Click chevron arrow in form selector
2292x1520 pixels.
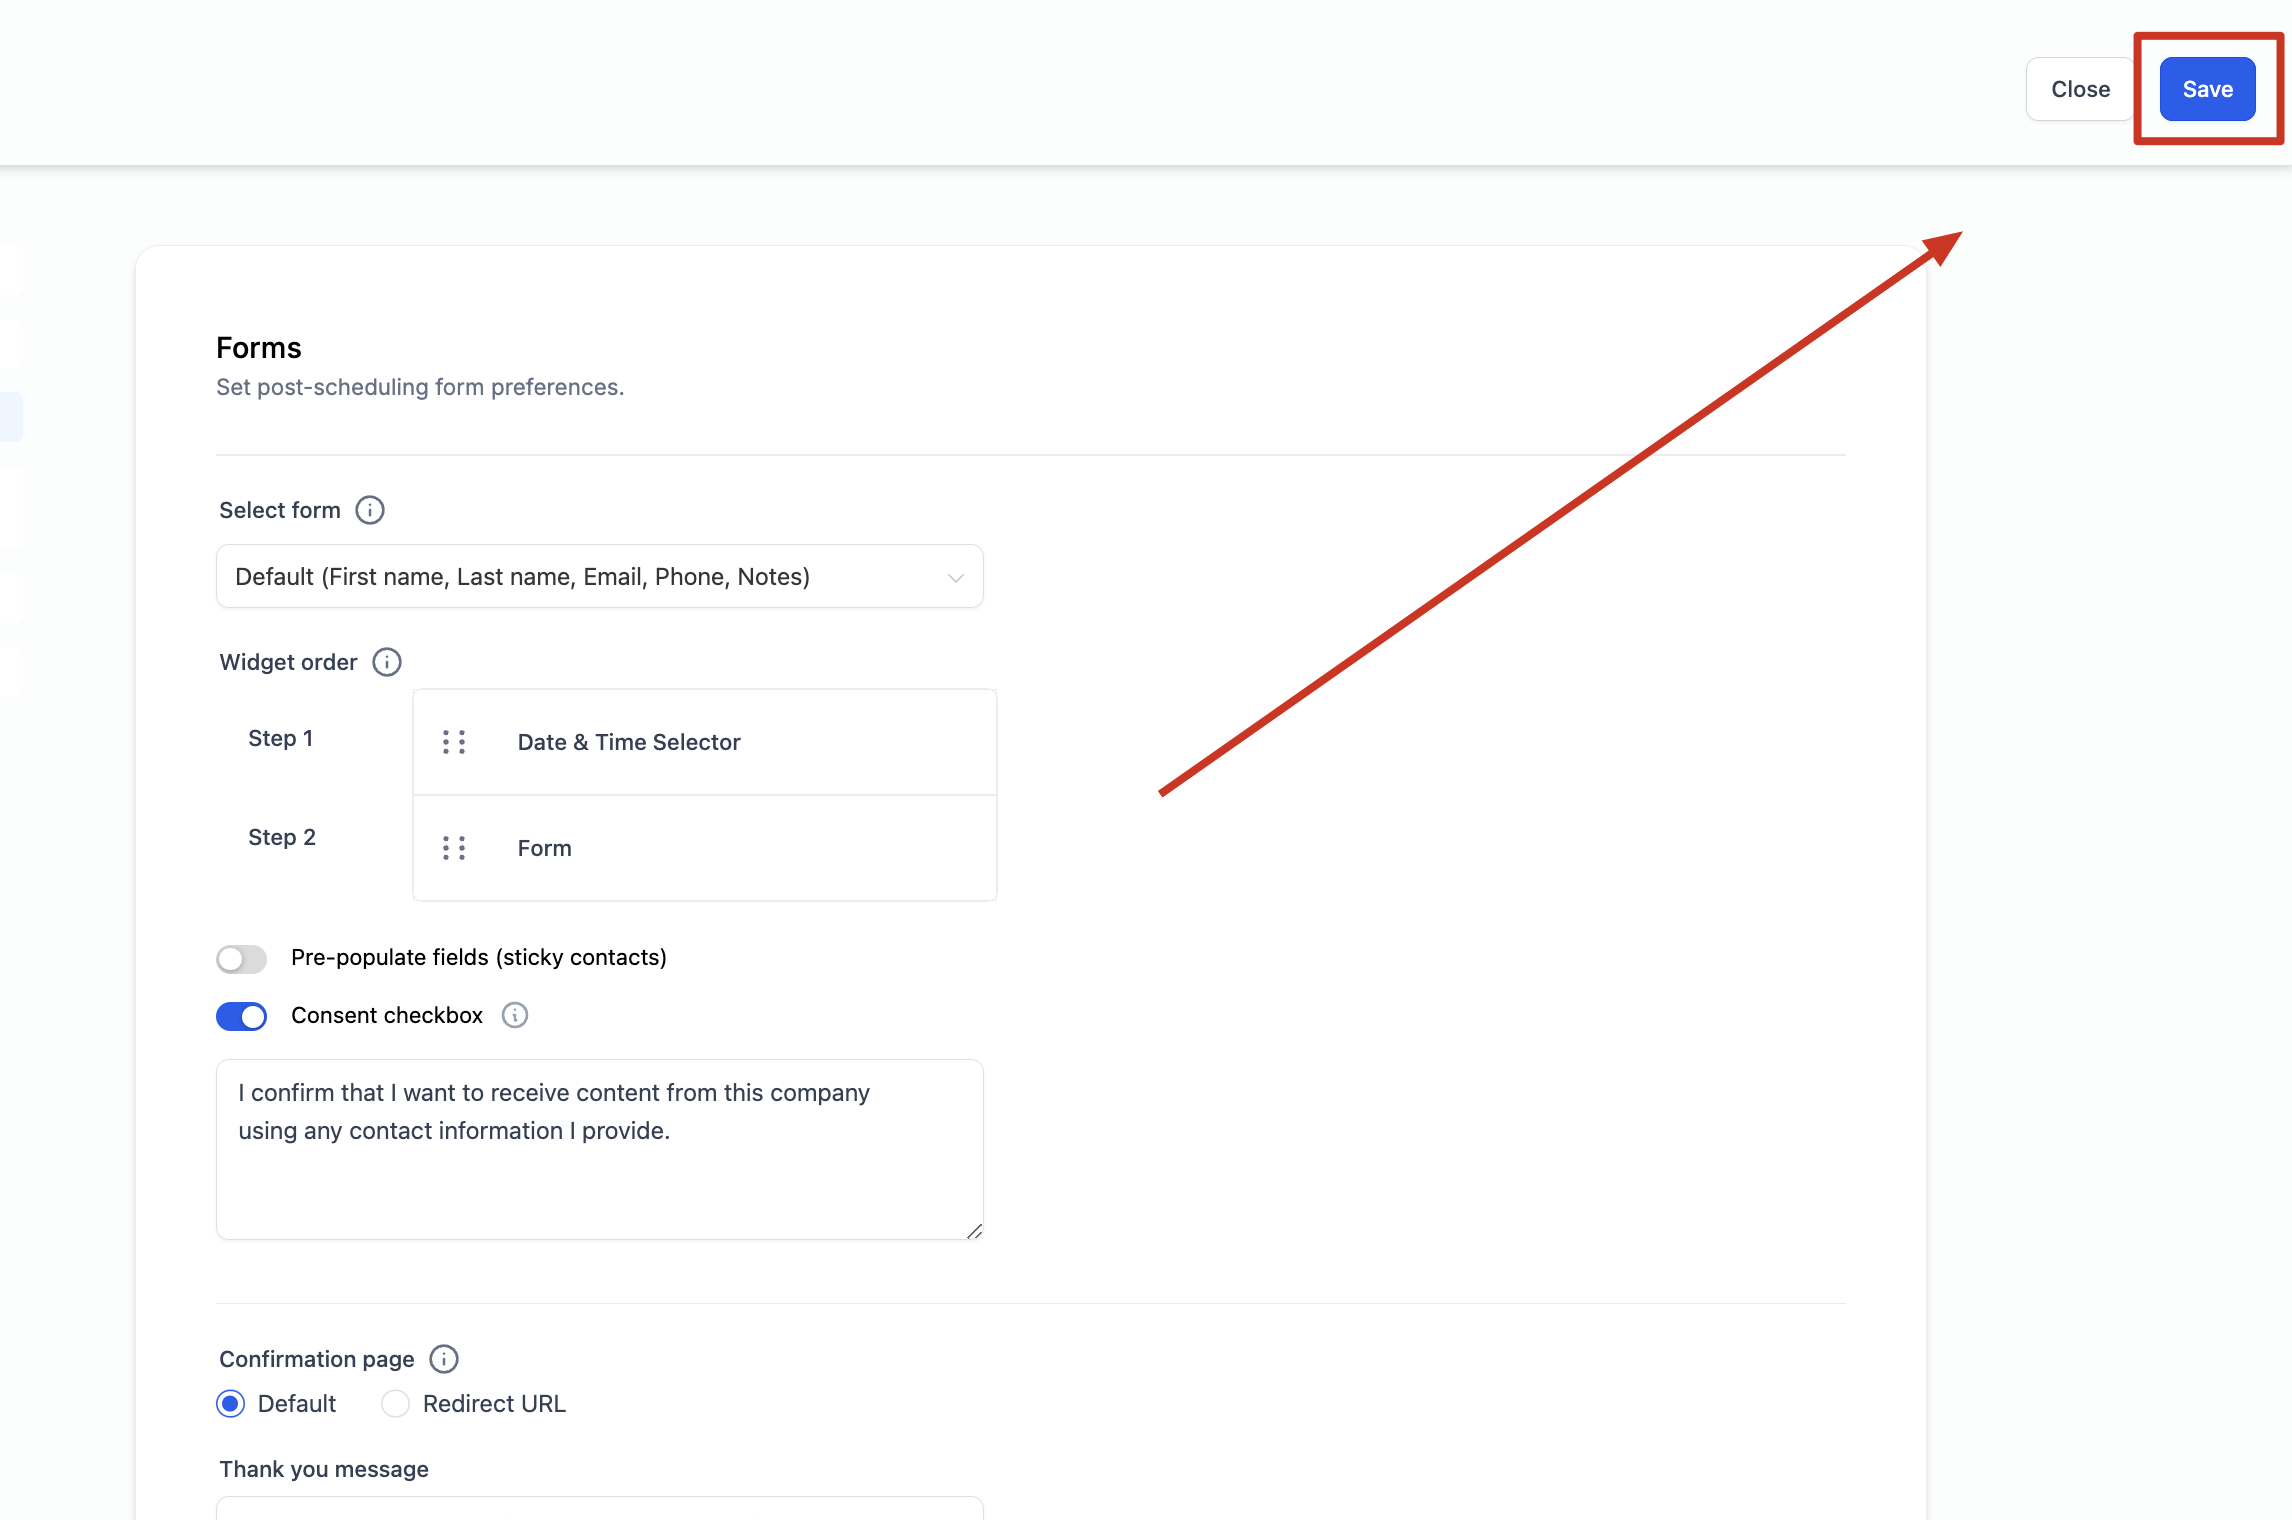pyautogui.click(x=955, y=578)
